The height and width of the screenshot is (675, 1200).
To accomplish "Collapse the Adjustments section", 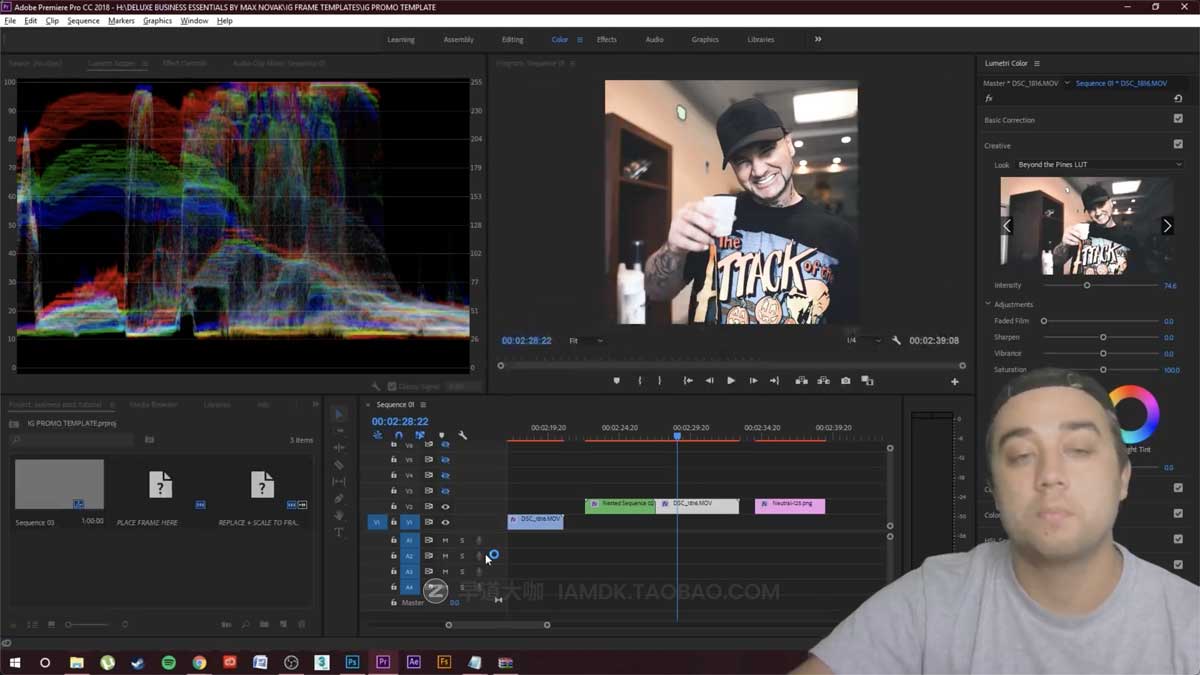I will coord(988,304).
